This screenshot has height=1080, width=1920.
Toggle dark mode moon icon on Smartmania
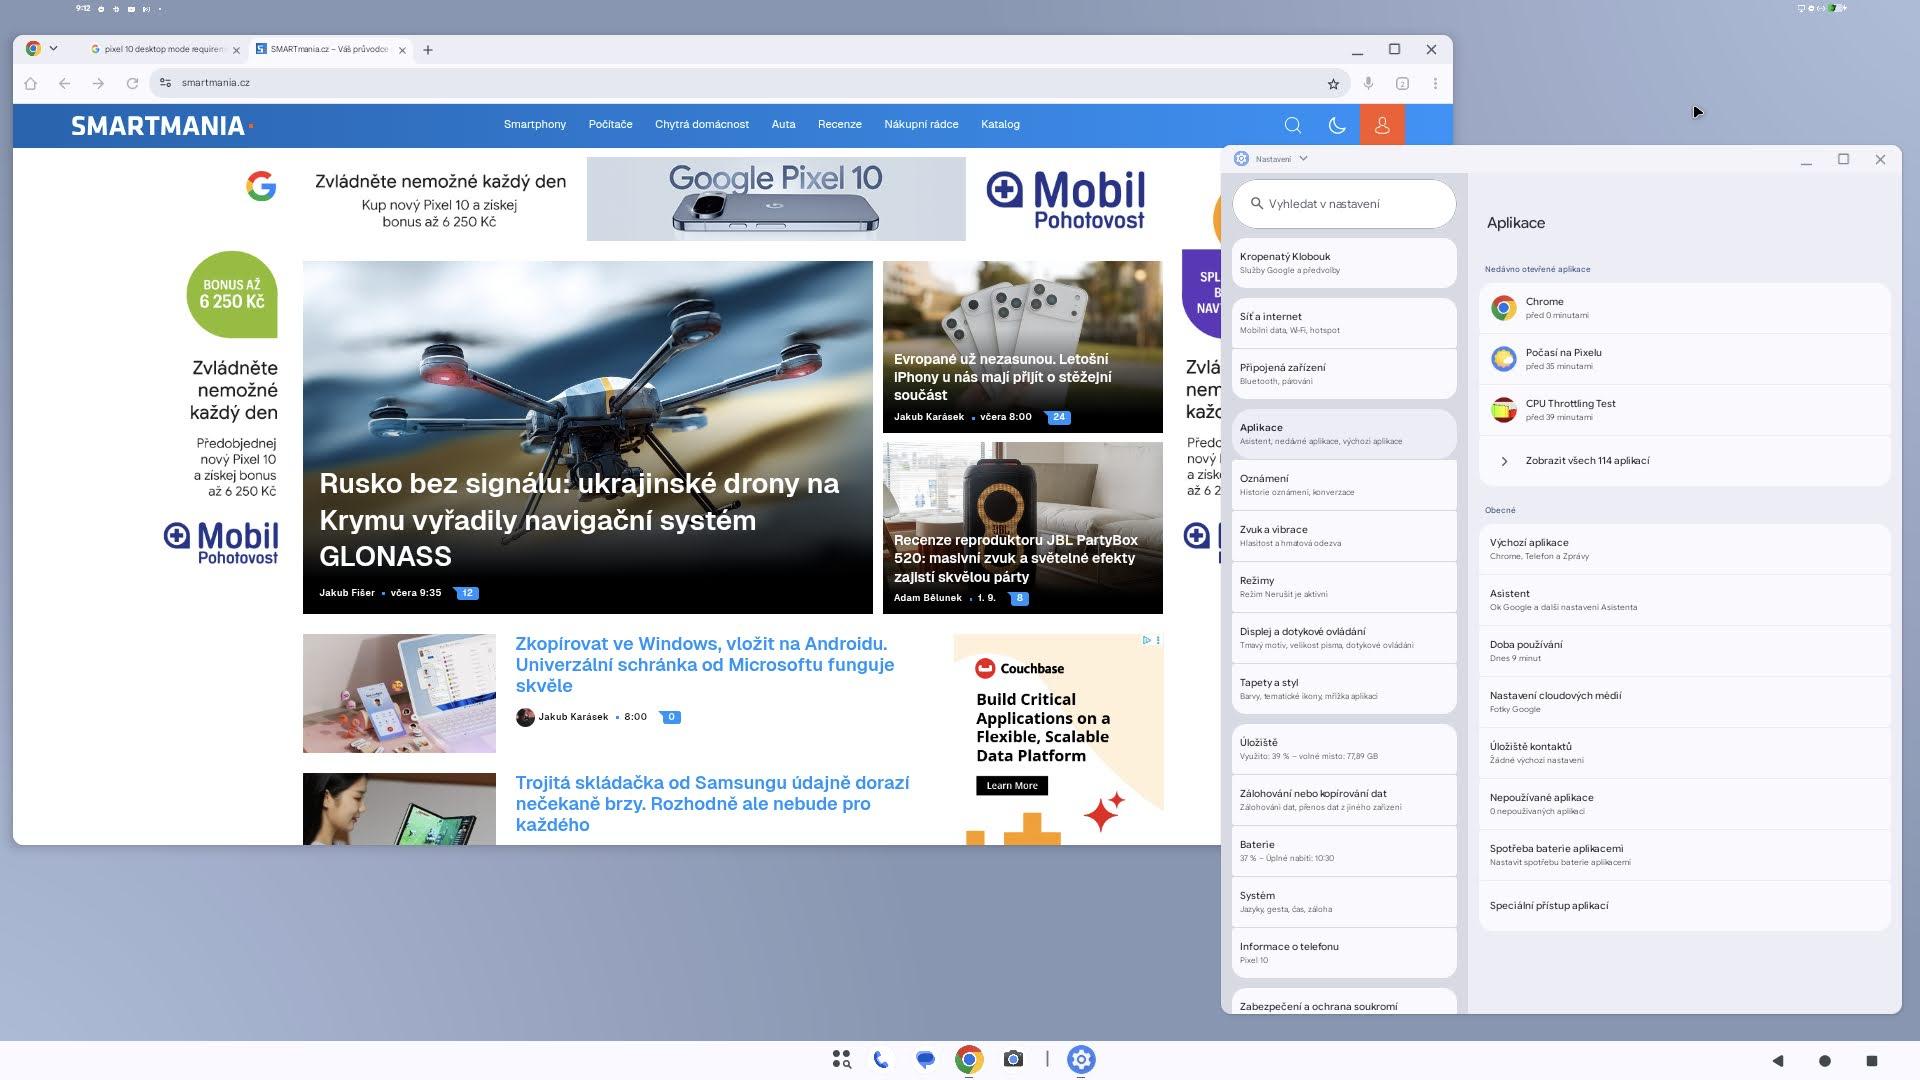1337,125
